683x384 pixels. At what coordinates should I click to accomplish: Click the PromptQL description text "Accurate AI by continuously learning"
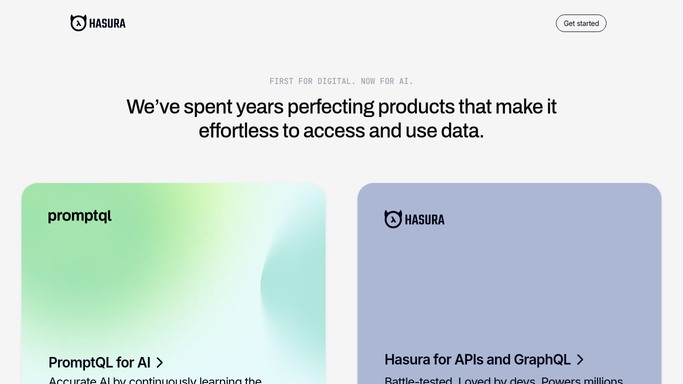tap(155, 380)
